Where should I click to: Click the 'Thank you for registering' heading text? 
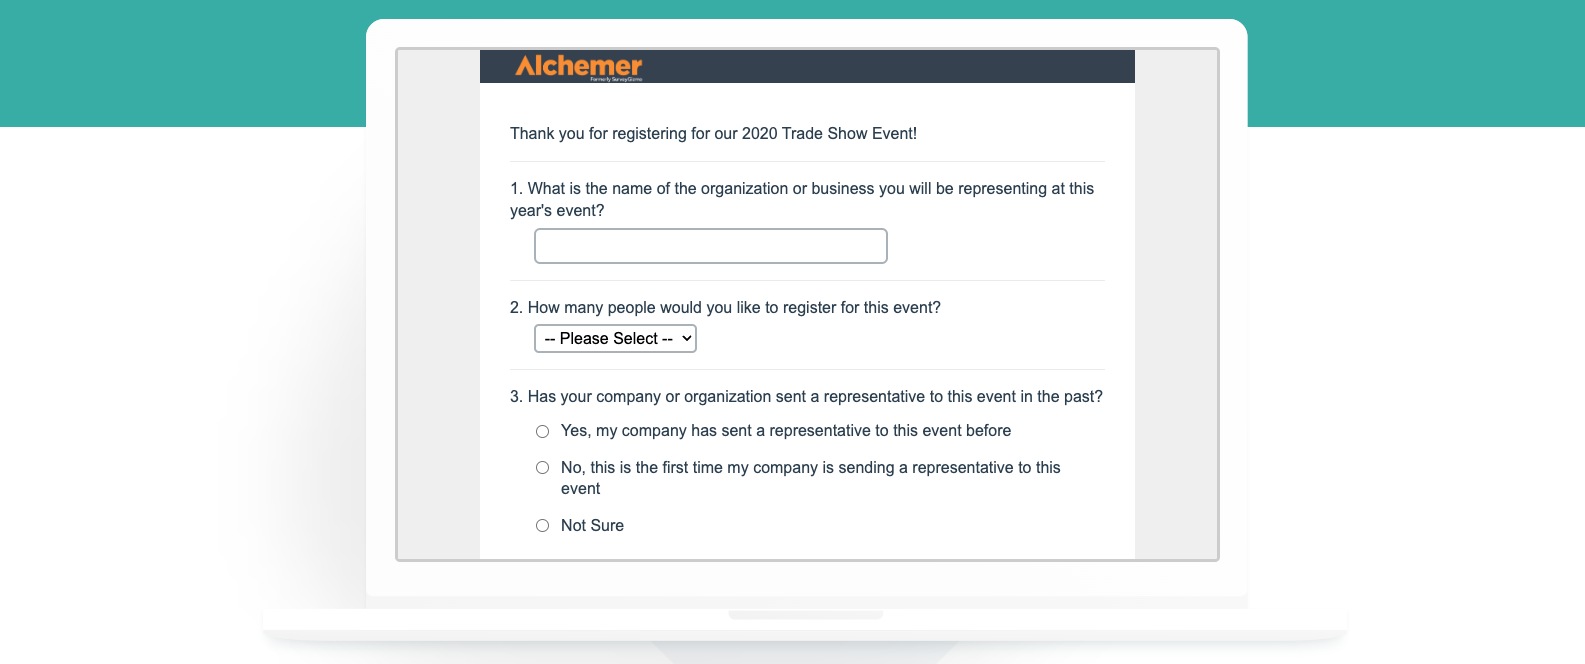[713, 134]
